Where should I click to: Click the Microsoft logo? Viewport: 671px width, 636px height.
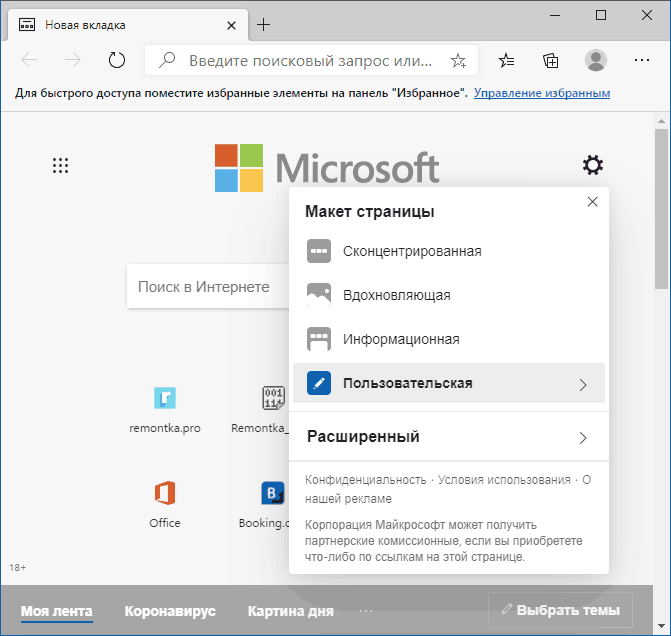click(x=327, y=168)
